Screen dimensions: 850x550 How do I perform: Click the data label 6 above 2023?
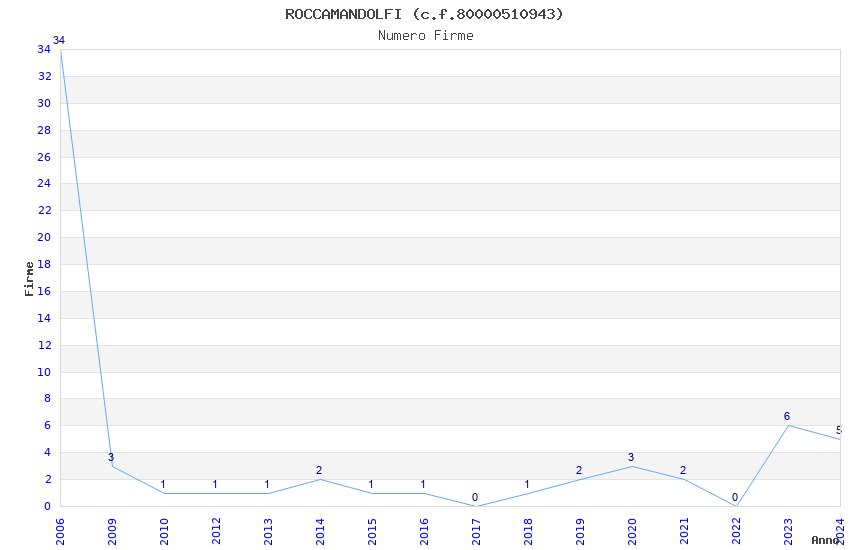pos(787,417)
